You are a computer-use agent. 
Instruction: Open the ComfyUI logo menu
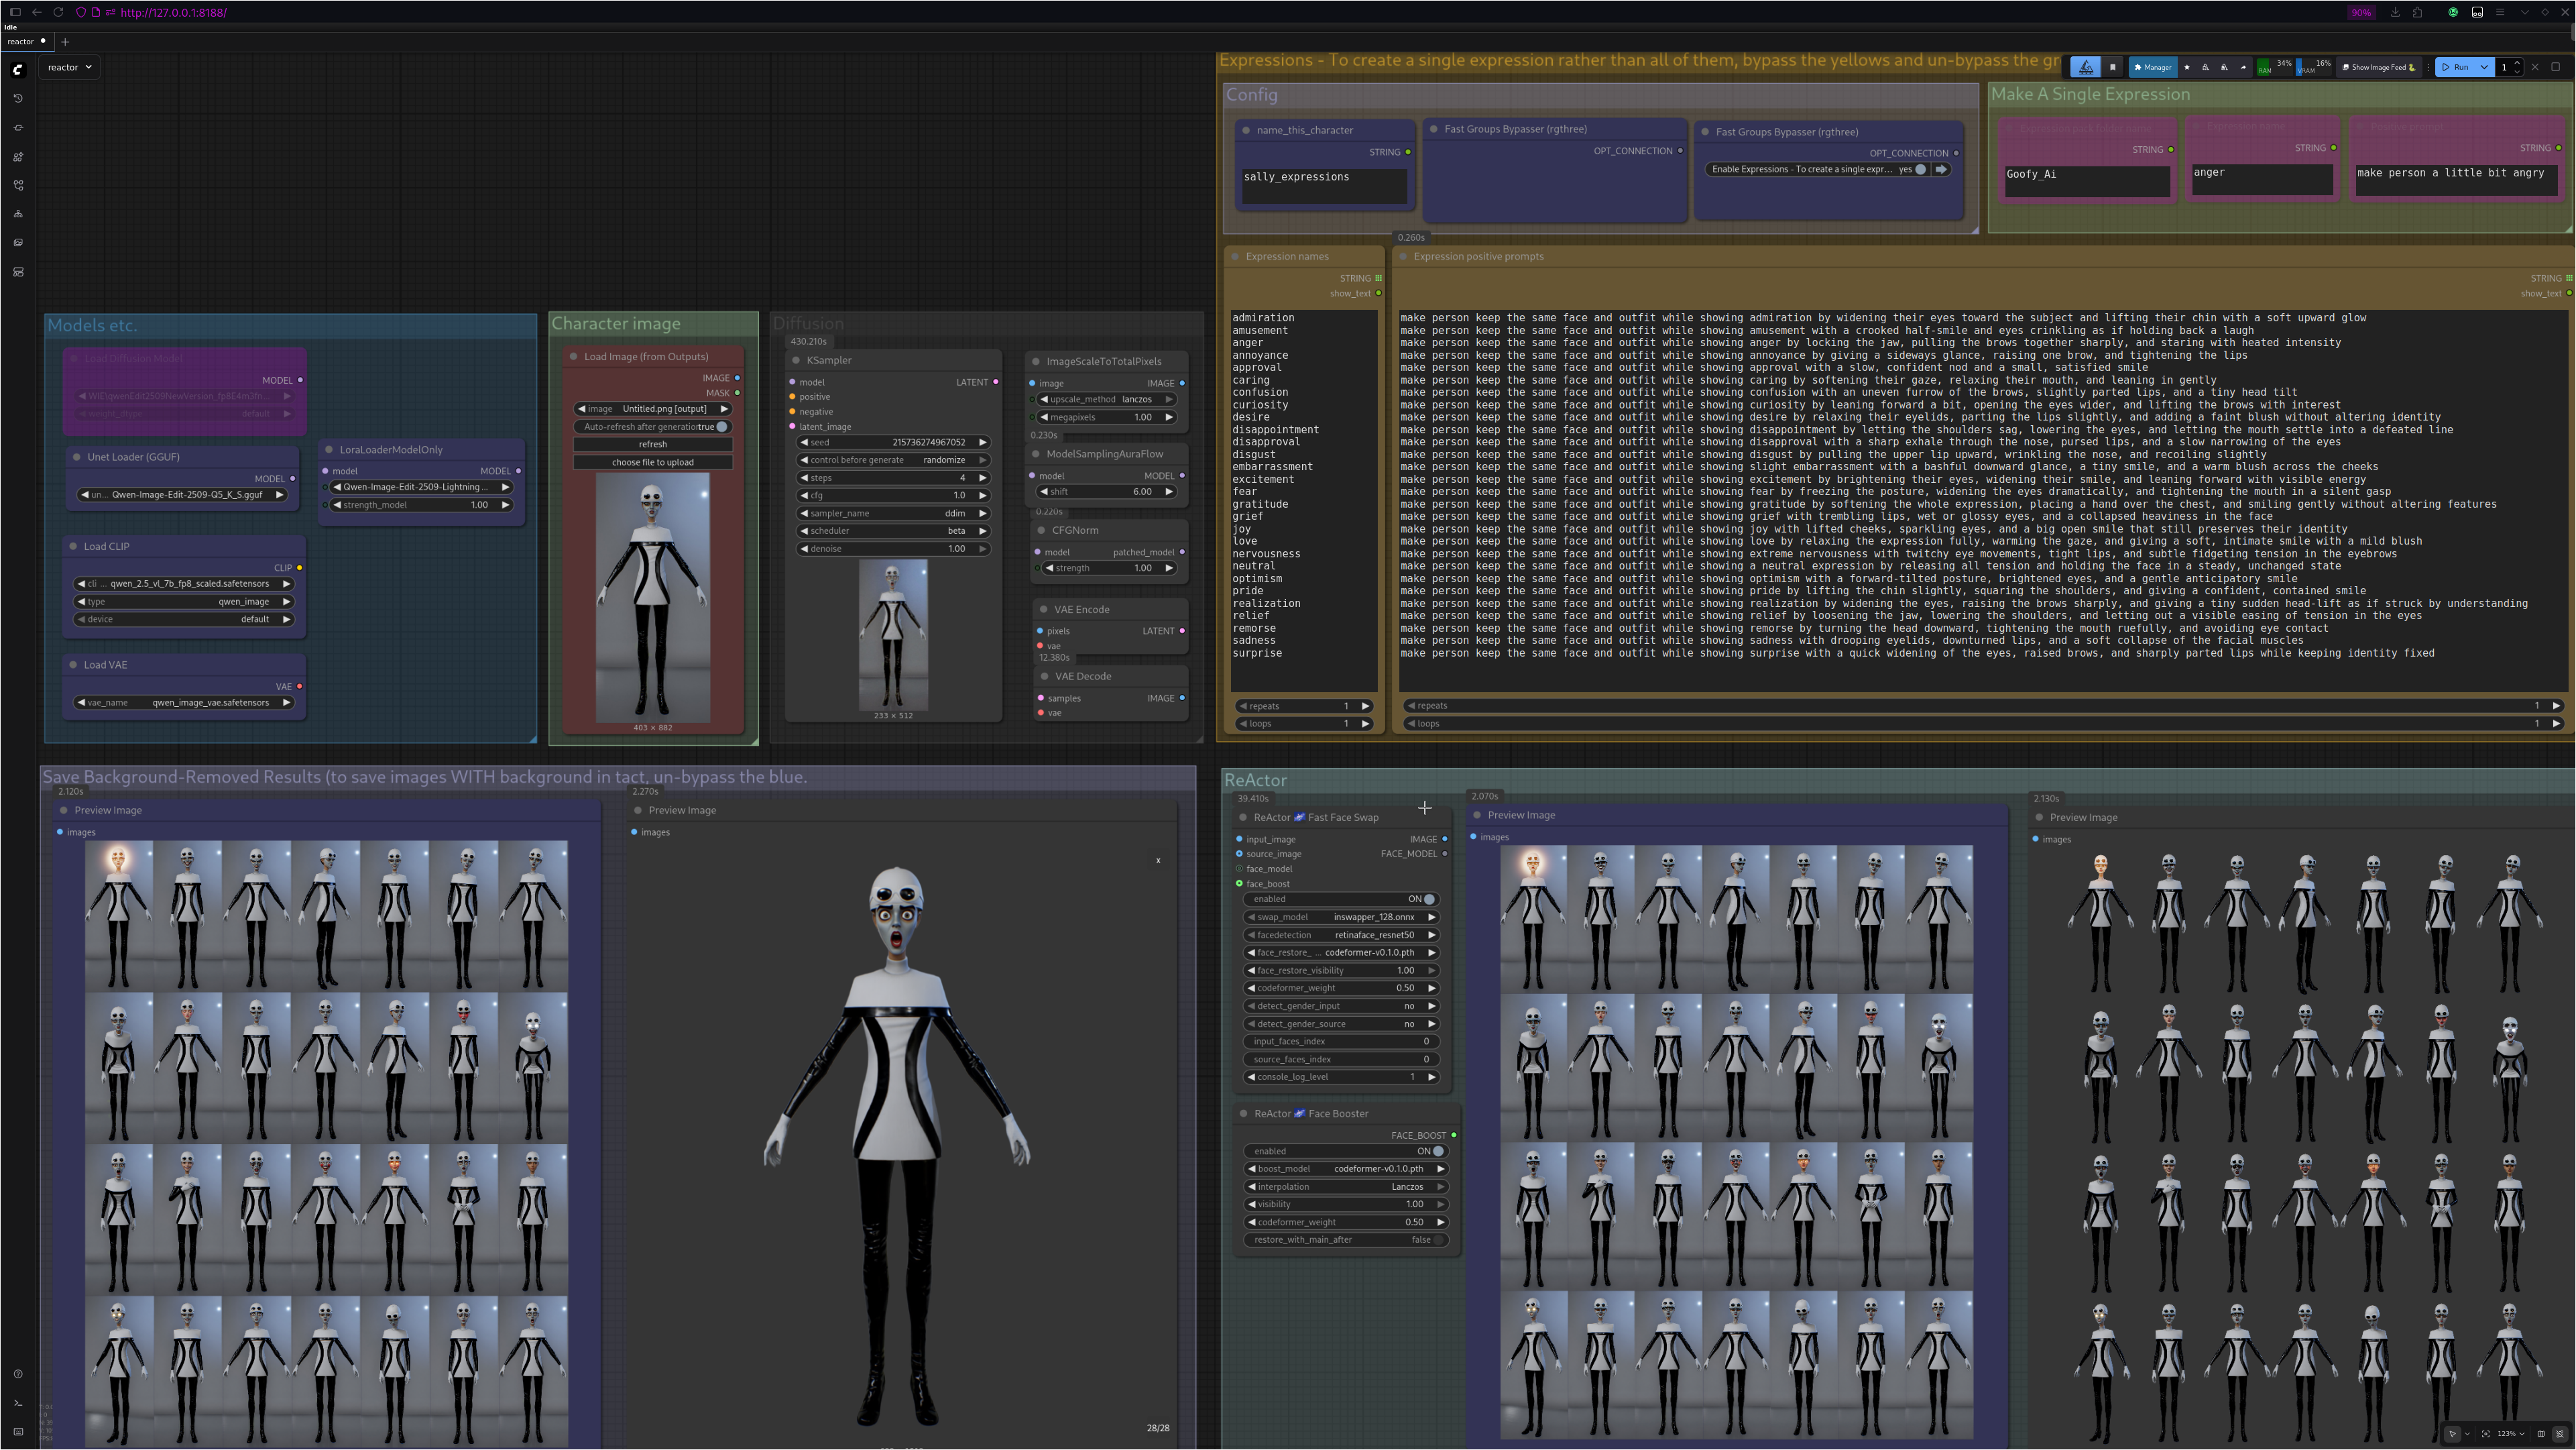coord(18,69)
